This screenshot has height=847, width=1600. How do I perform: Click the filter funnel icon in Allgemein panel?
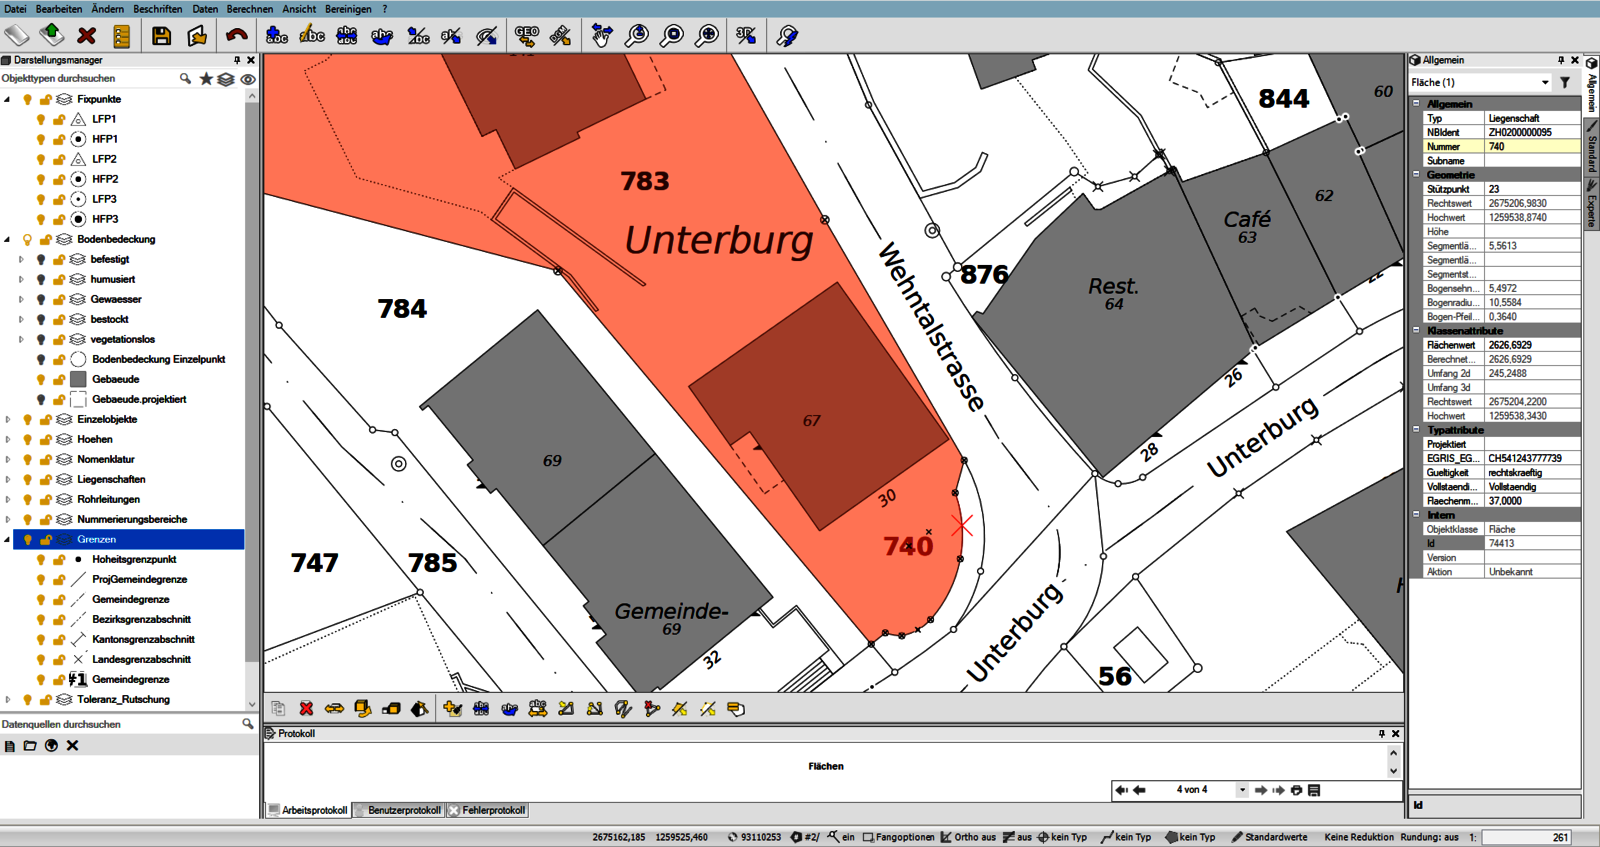(1565, 83)
